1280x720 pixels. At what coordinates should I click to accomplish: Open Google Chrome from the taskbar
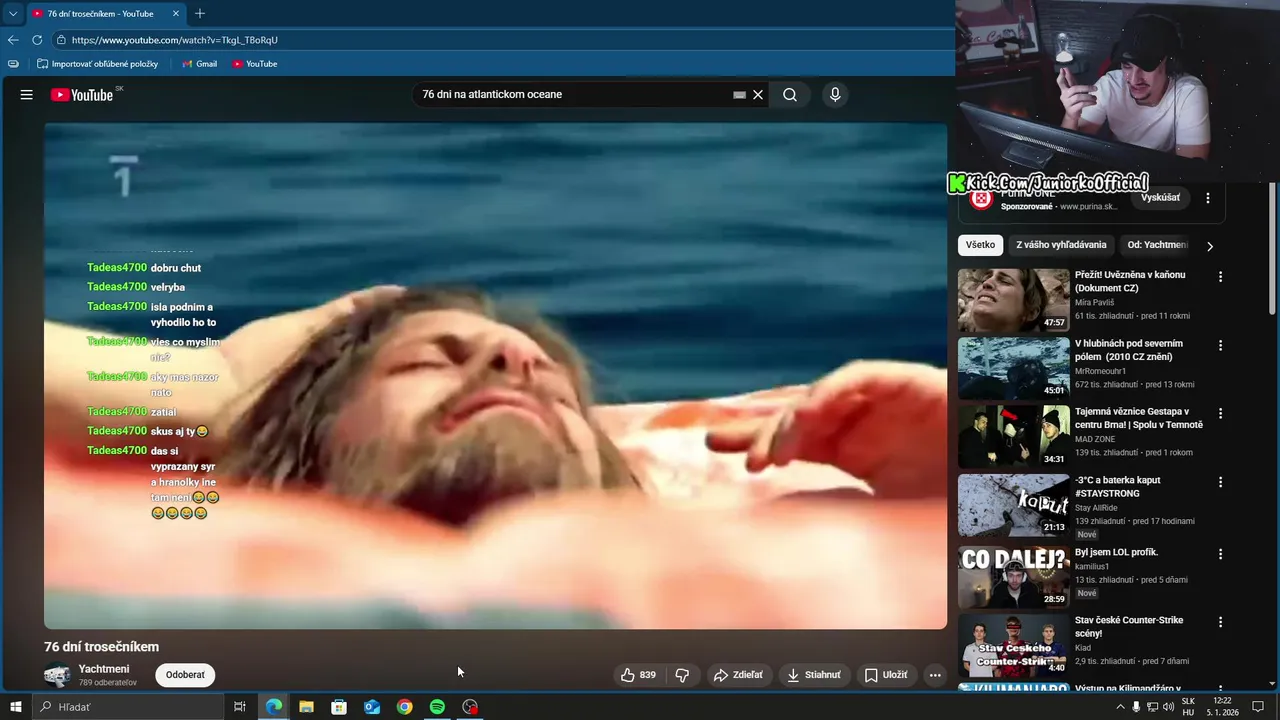point(404,707)
